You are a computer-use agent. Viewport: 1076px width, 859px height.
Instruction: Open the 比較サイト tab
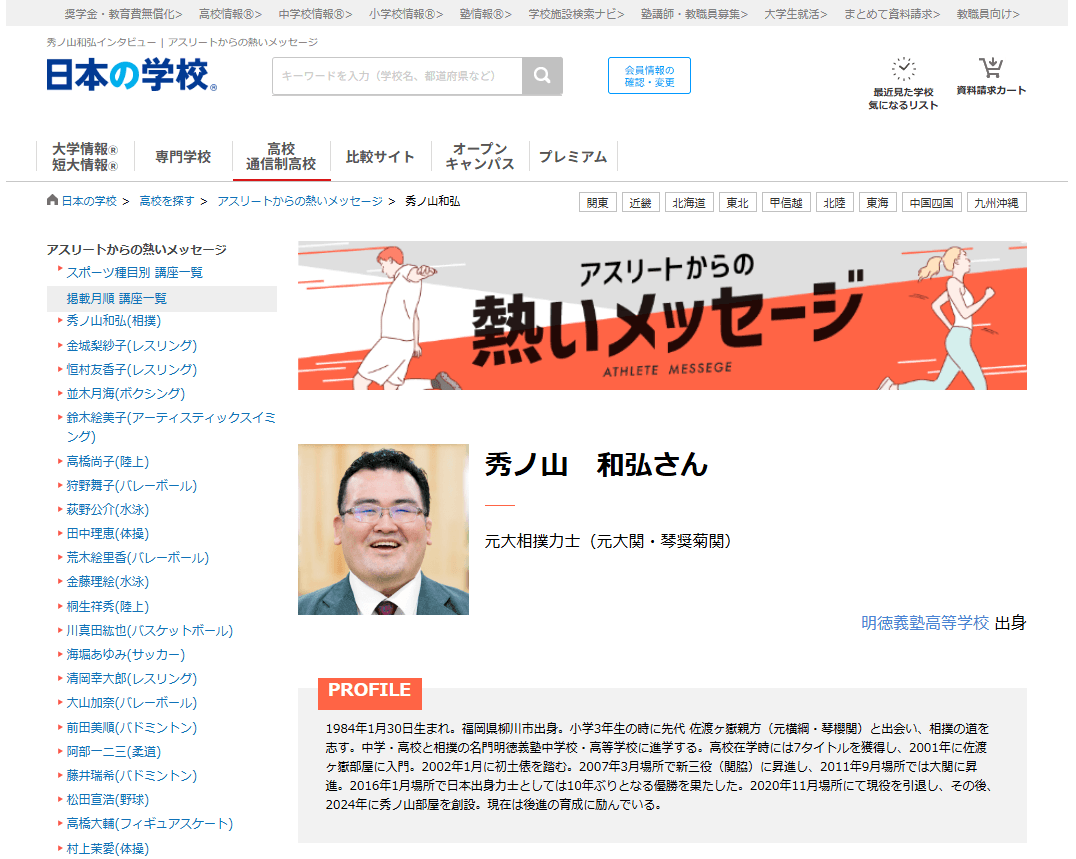pos(380,156)
